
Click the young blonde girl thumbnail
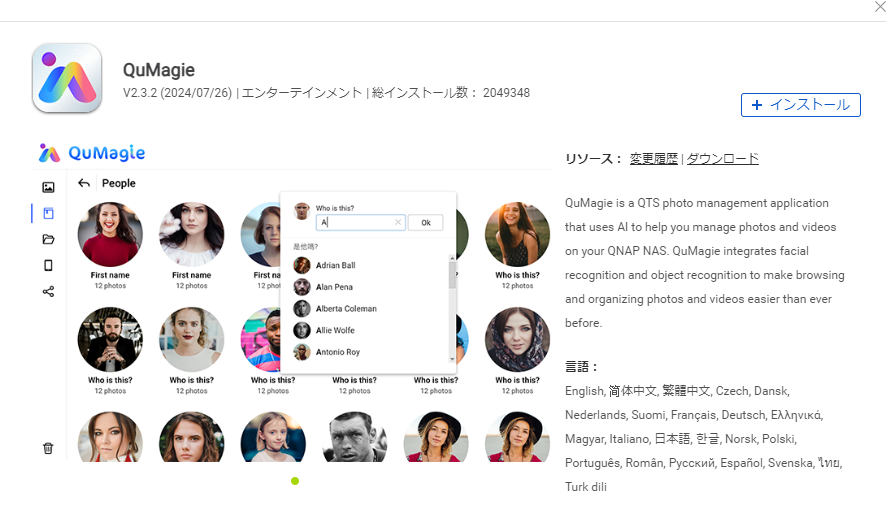[273, 437]
